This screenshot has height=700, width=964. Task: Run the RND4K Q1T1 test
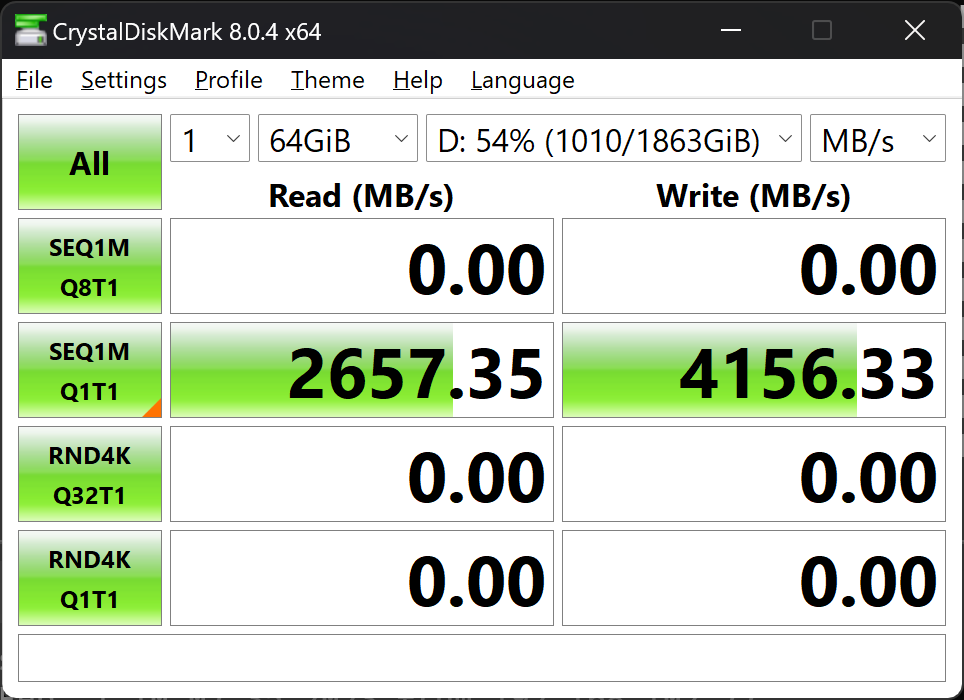pos(90,578)
